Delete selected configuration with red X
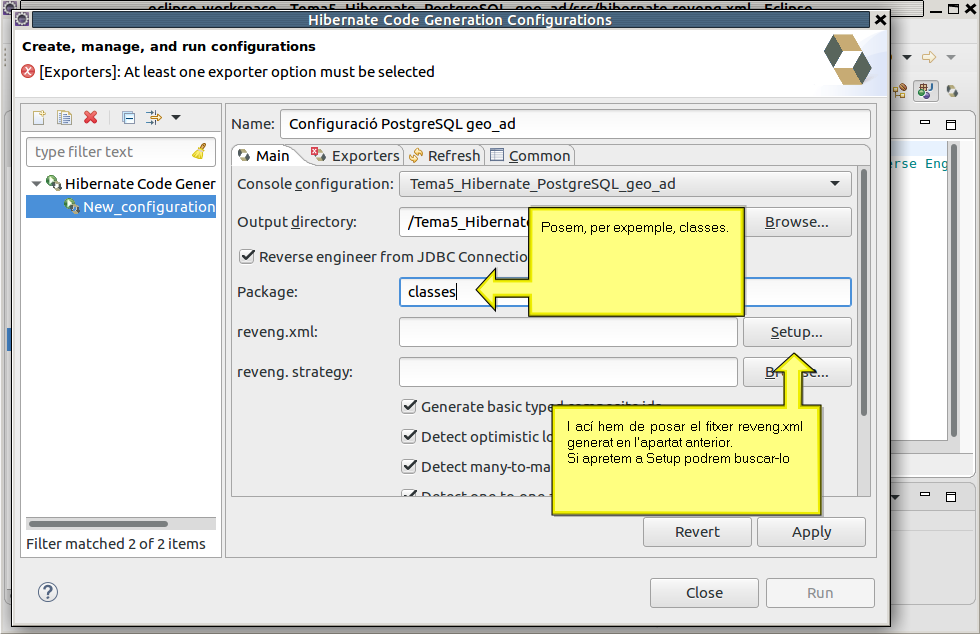Screen dimensions: 980x634 click(x=91, y=118)
